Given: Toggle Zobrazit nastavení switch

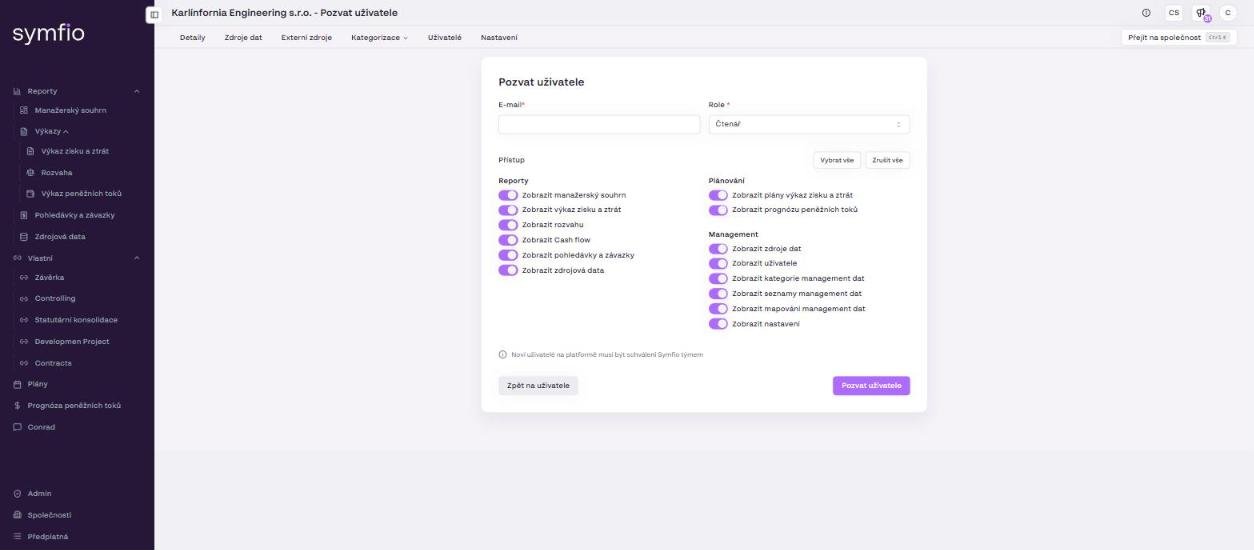Looking at the screenshot, I should pos(718,323).
